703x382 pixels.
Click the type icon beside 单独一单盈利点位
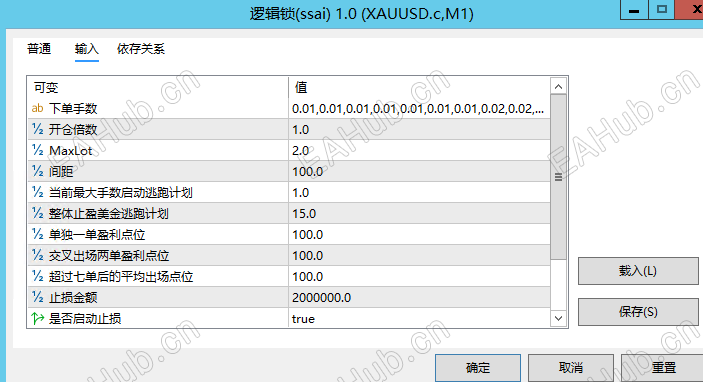tap(38, 234)
